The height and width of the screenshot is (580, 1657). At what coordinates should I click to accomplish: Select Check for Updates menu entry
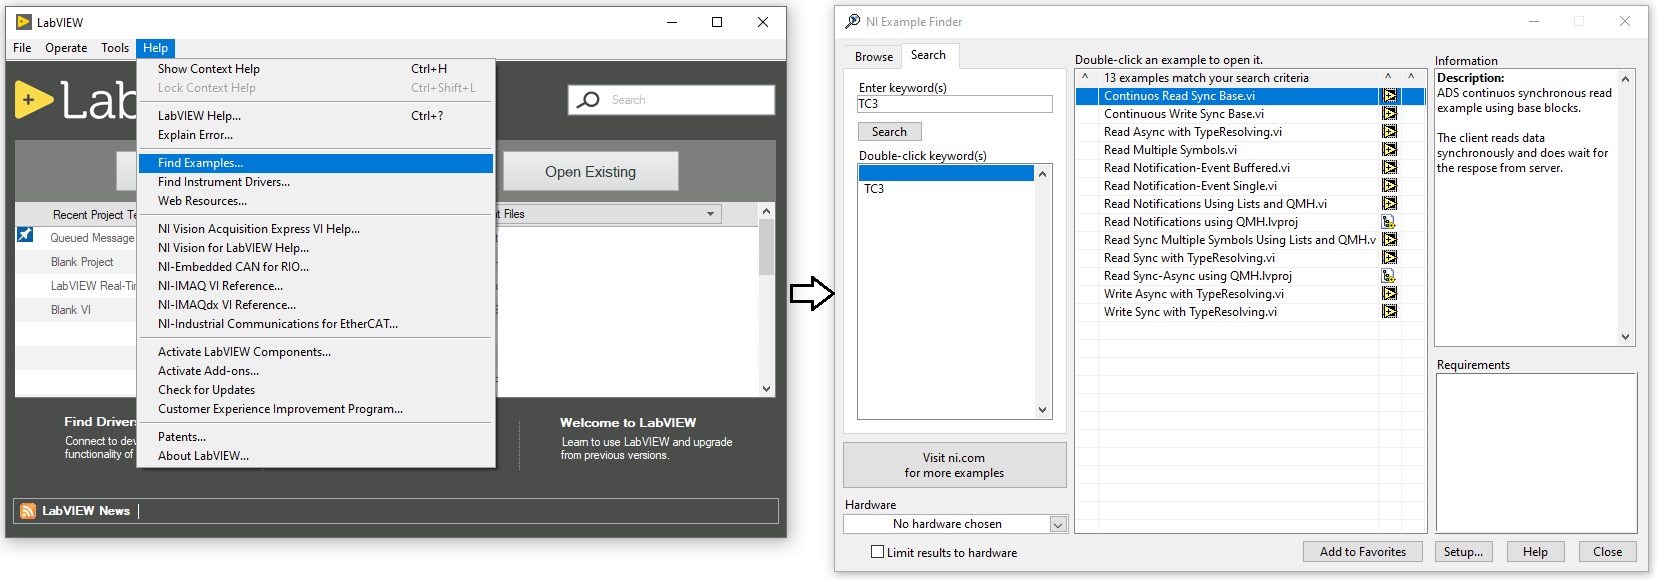point(206,390)
